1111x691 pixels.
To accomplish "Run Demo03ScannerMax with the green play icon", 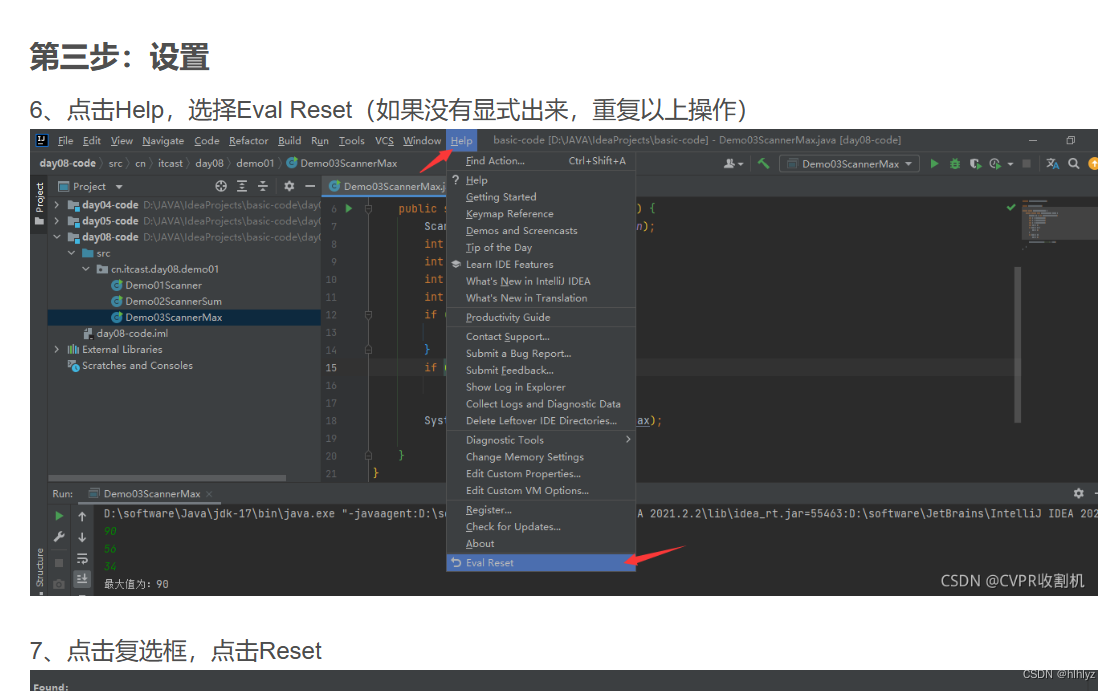I will tap(934, 164).
